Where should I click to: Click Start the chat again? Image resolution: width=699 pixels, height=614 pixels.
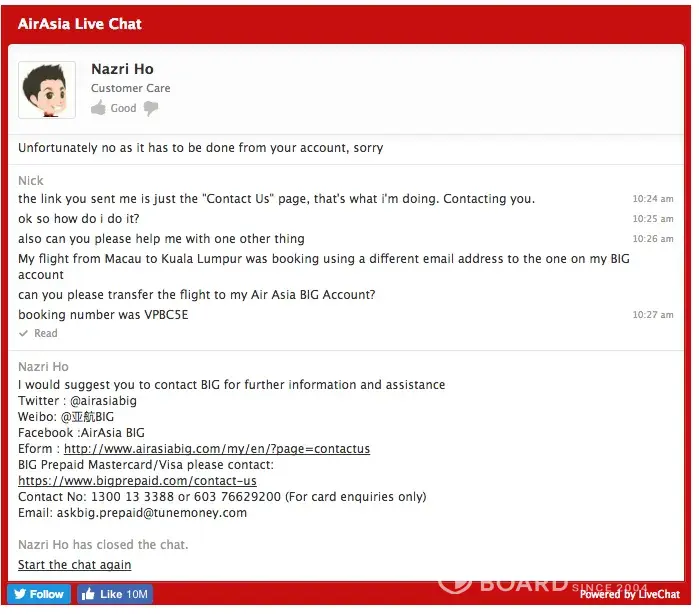click(74, 565)
